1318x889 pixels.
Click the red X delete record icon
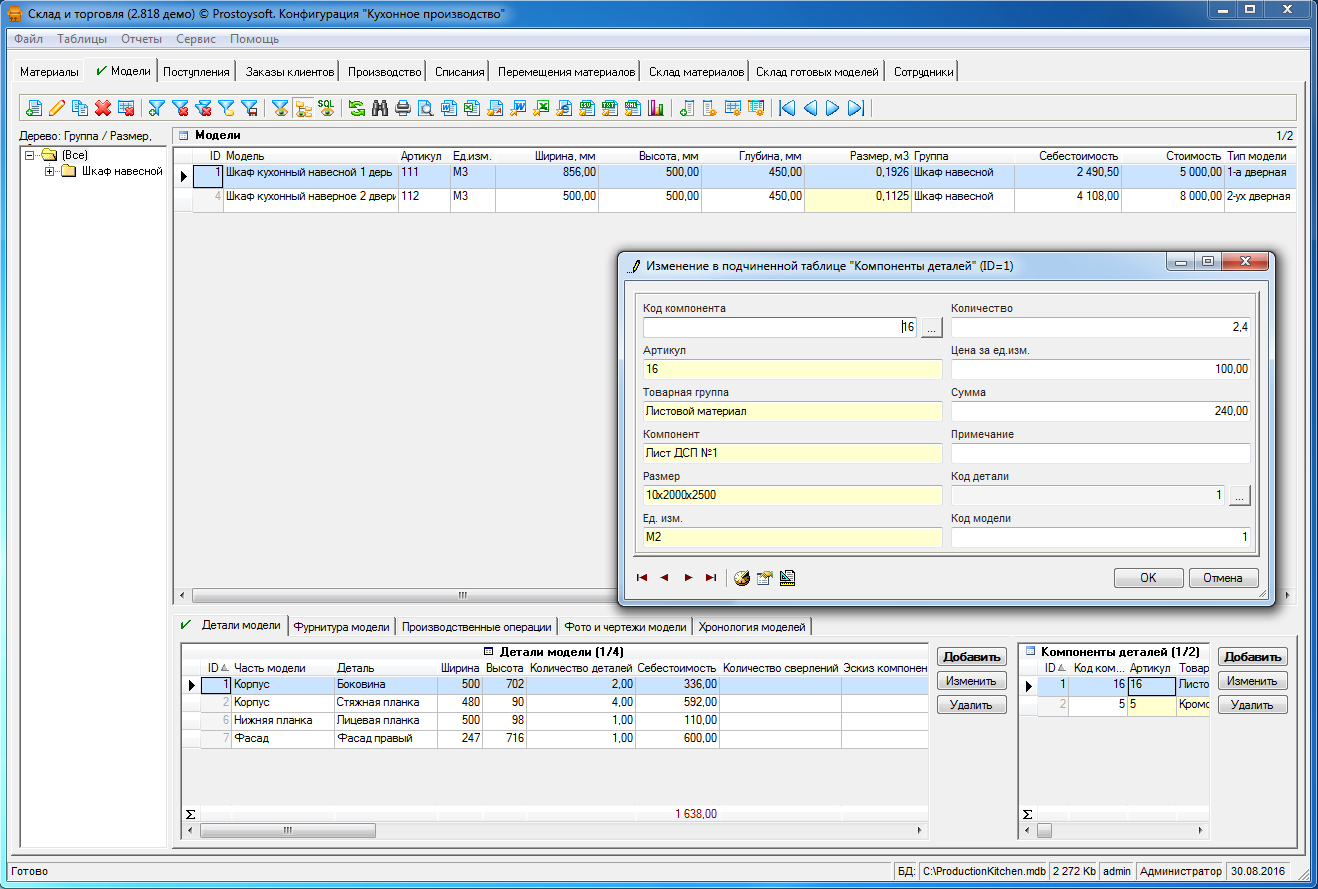tap(102, 108)
